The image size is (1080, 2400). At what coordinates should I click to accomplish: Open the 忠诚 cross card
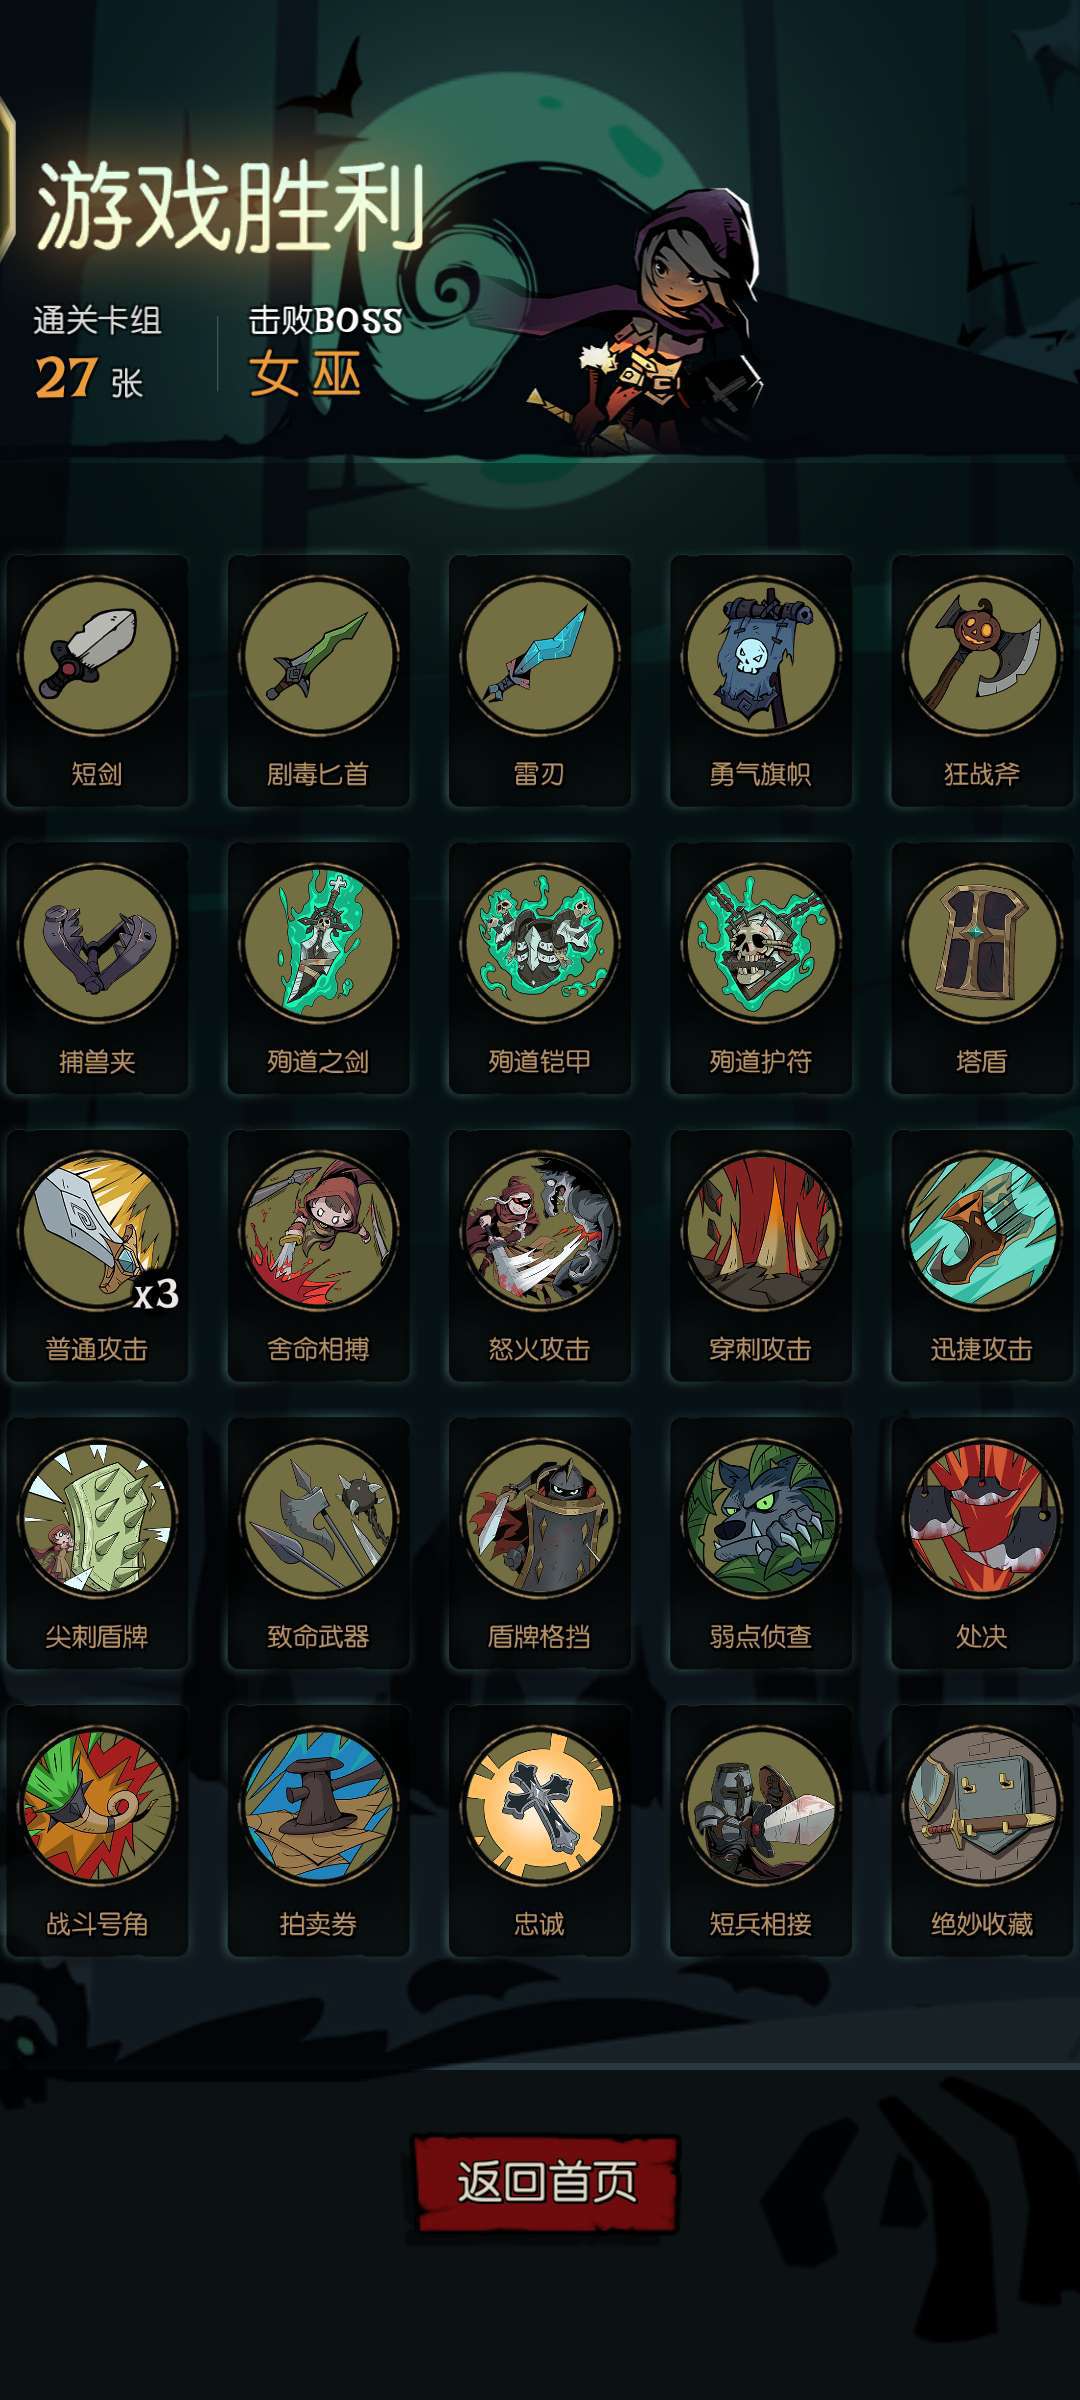coord(539,1831)
